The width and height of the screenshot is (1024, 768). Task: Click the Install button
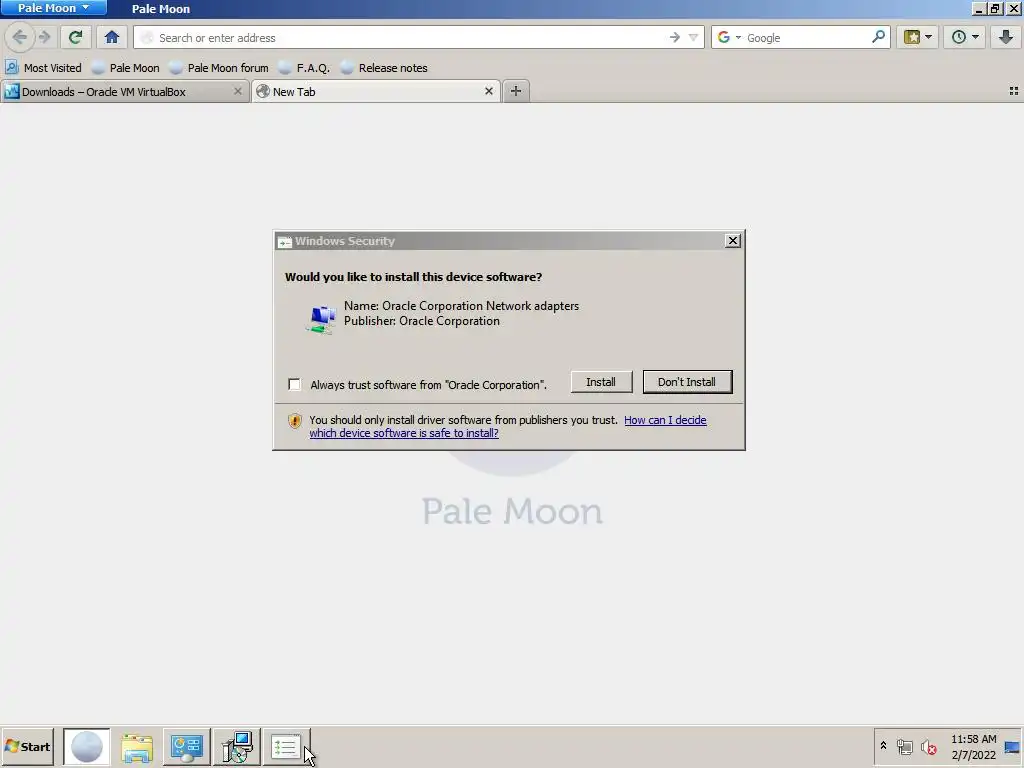(x=601, y=382)
